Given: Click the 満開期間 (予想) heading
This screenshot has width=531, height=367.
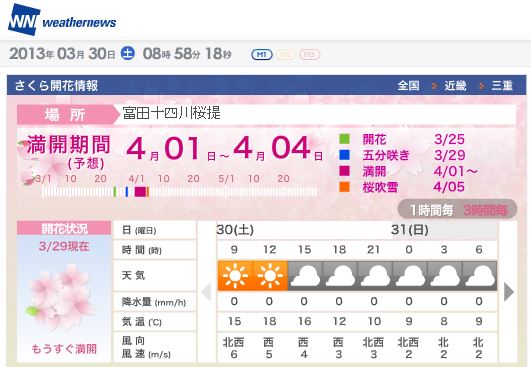Looking at the screenshot, I should 69,152.
